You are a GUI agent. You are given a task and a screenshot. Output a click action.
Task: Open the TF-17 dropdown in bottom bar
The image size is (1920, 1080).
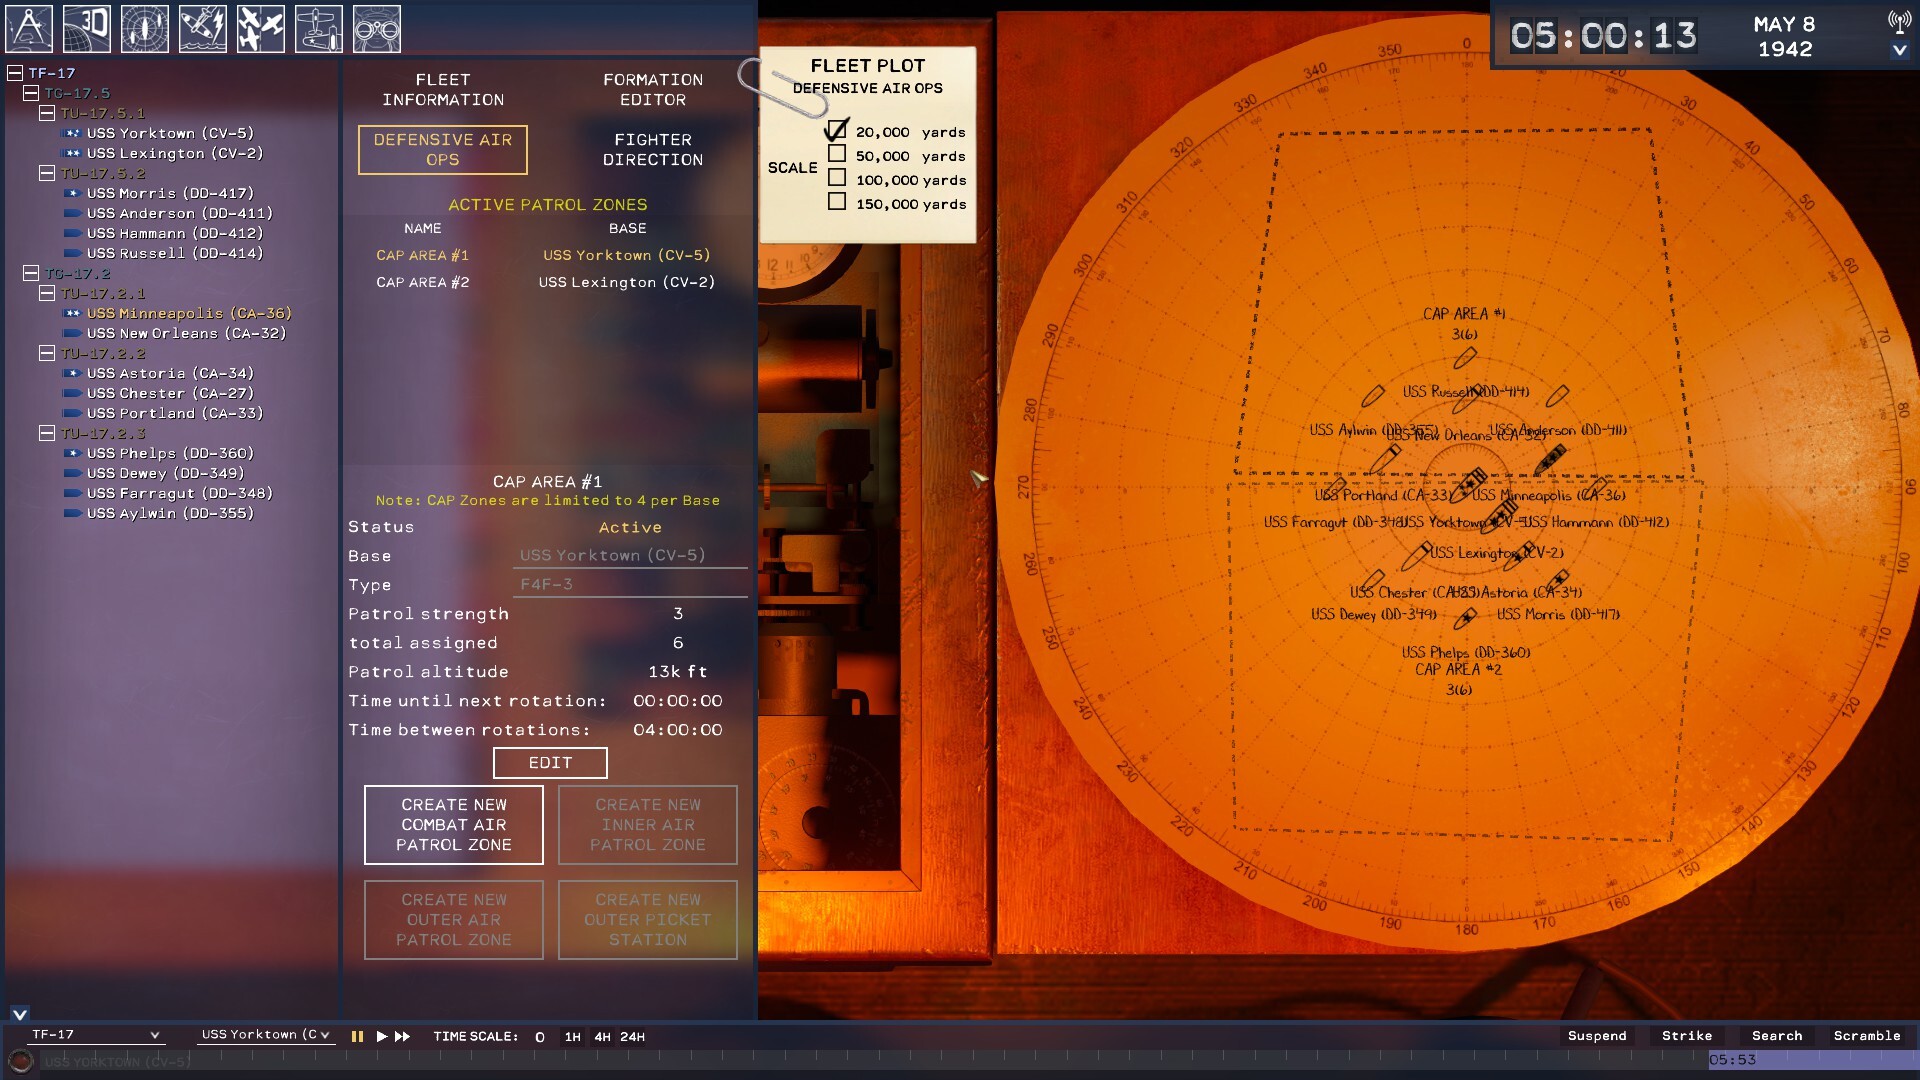click(x=95, y=1035)
